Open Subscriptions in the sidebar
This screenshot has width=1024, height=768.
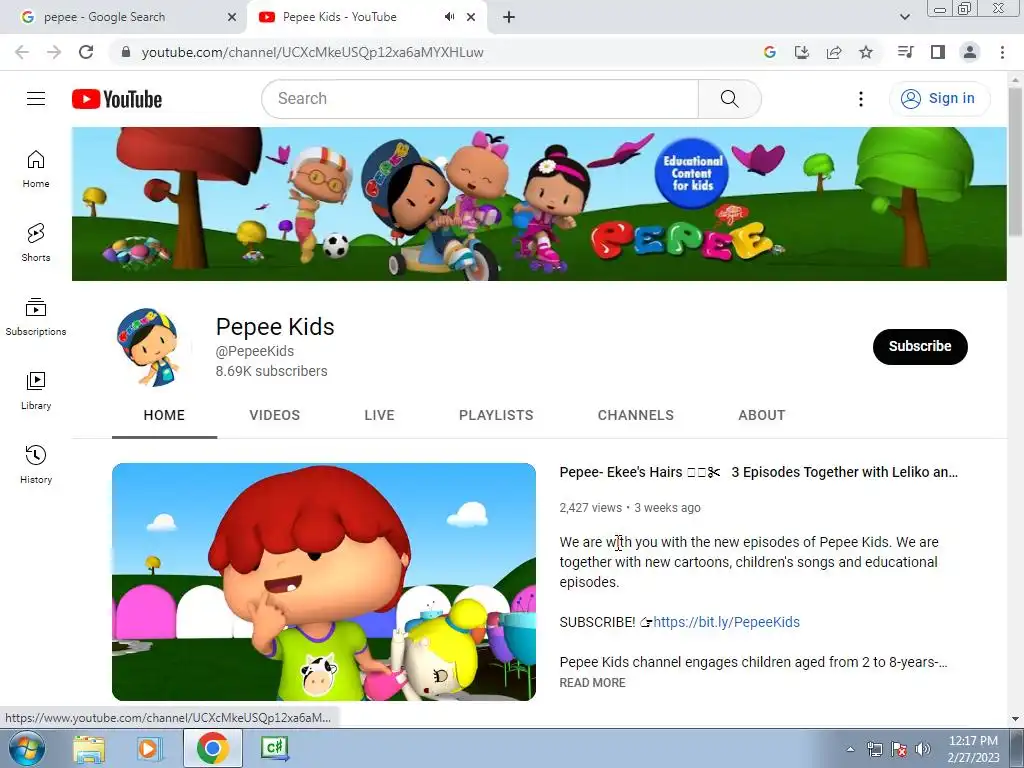(x=36, y=317)
